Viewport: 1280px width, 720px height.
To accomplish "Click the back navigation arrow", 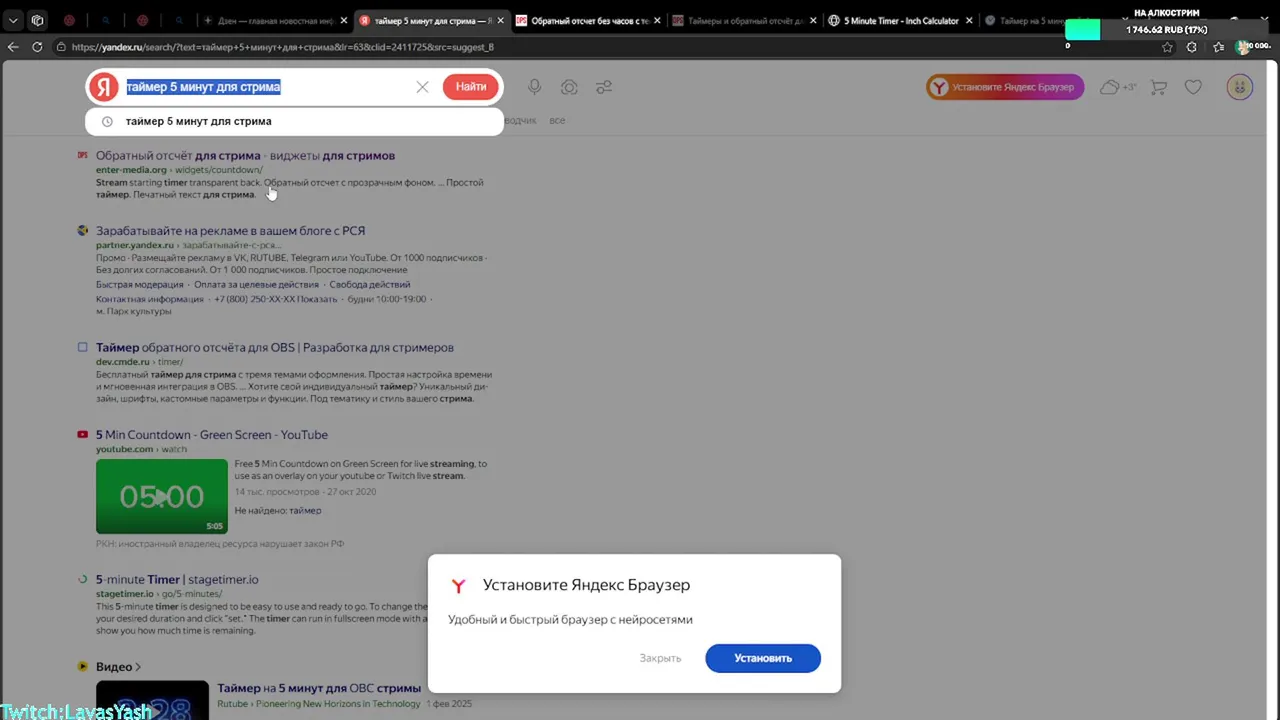I will (13, 47).
